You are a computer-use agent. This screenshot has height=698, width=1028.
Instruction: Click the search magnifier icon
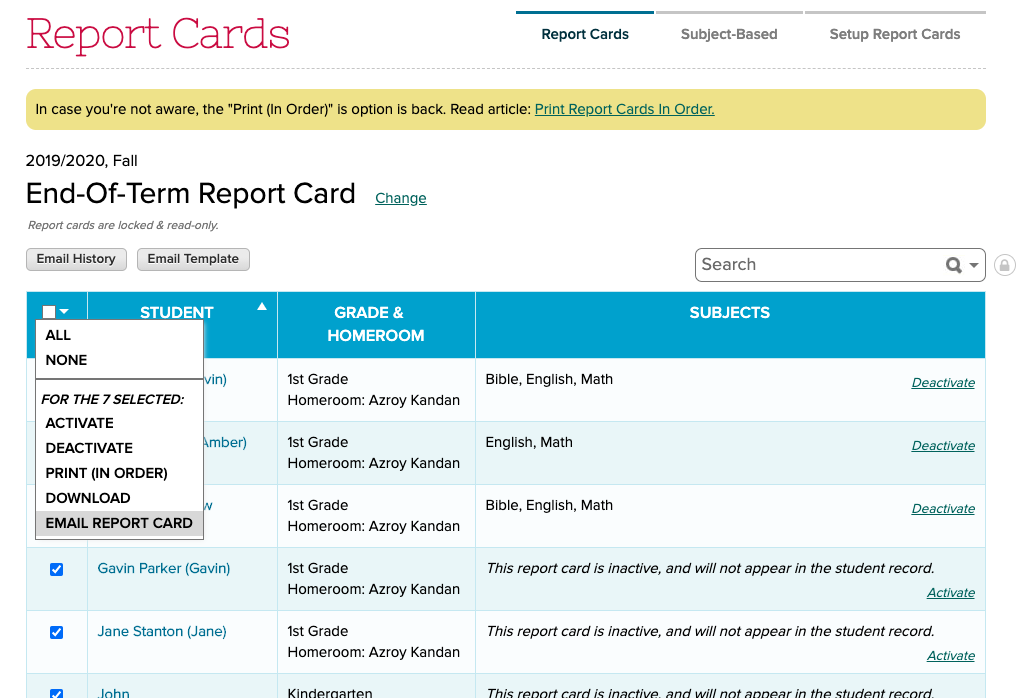click(x=953, y=265)
